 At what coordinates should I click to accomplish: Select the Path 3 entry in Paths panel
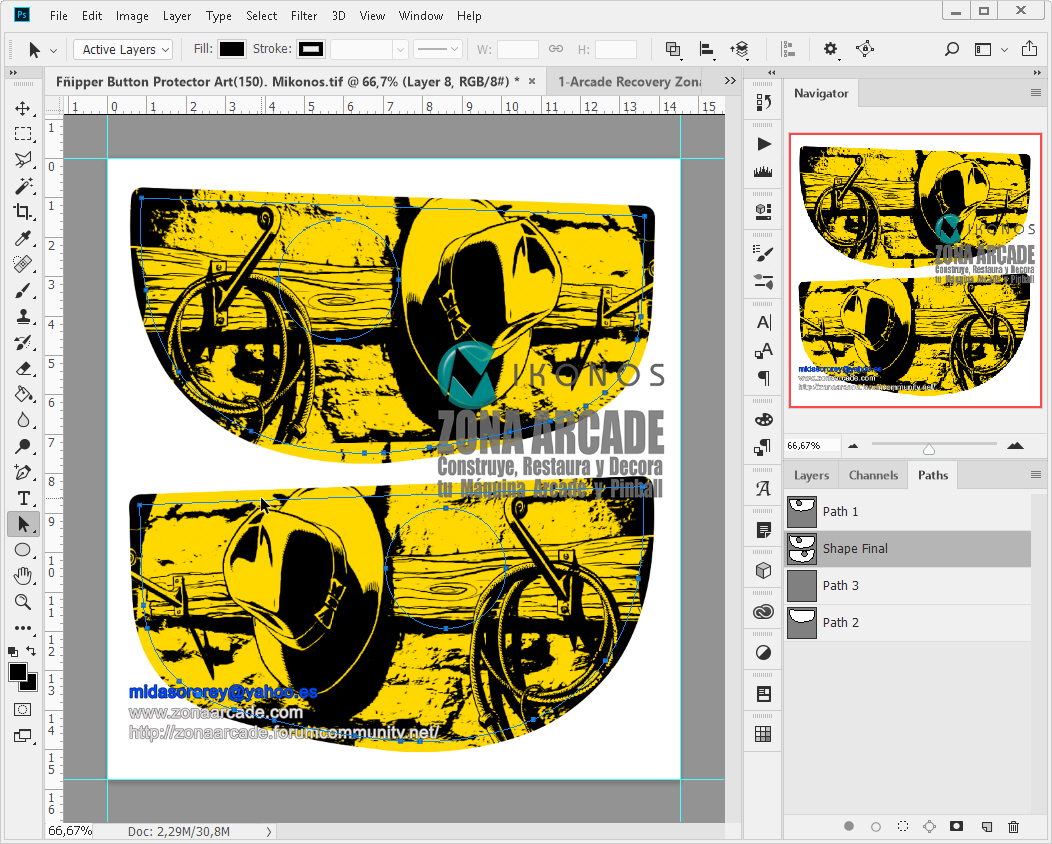click(x=840, y=585)
